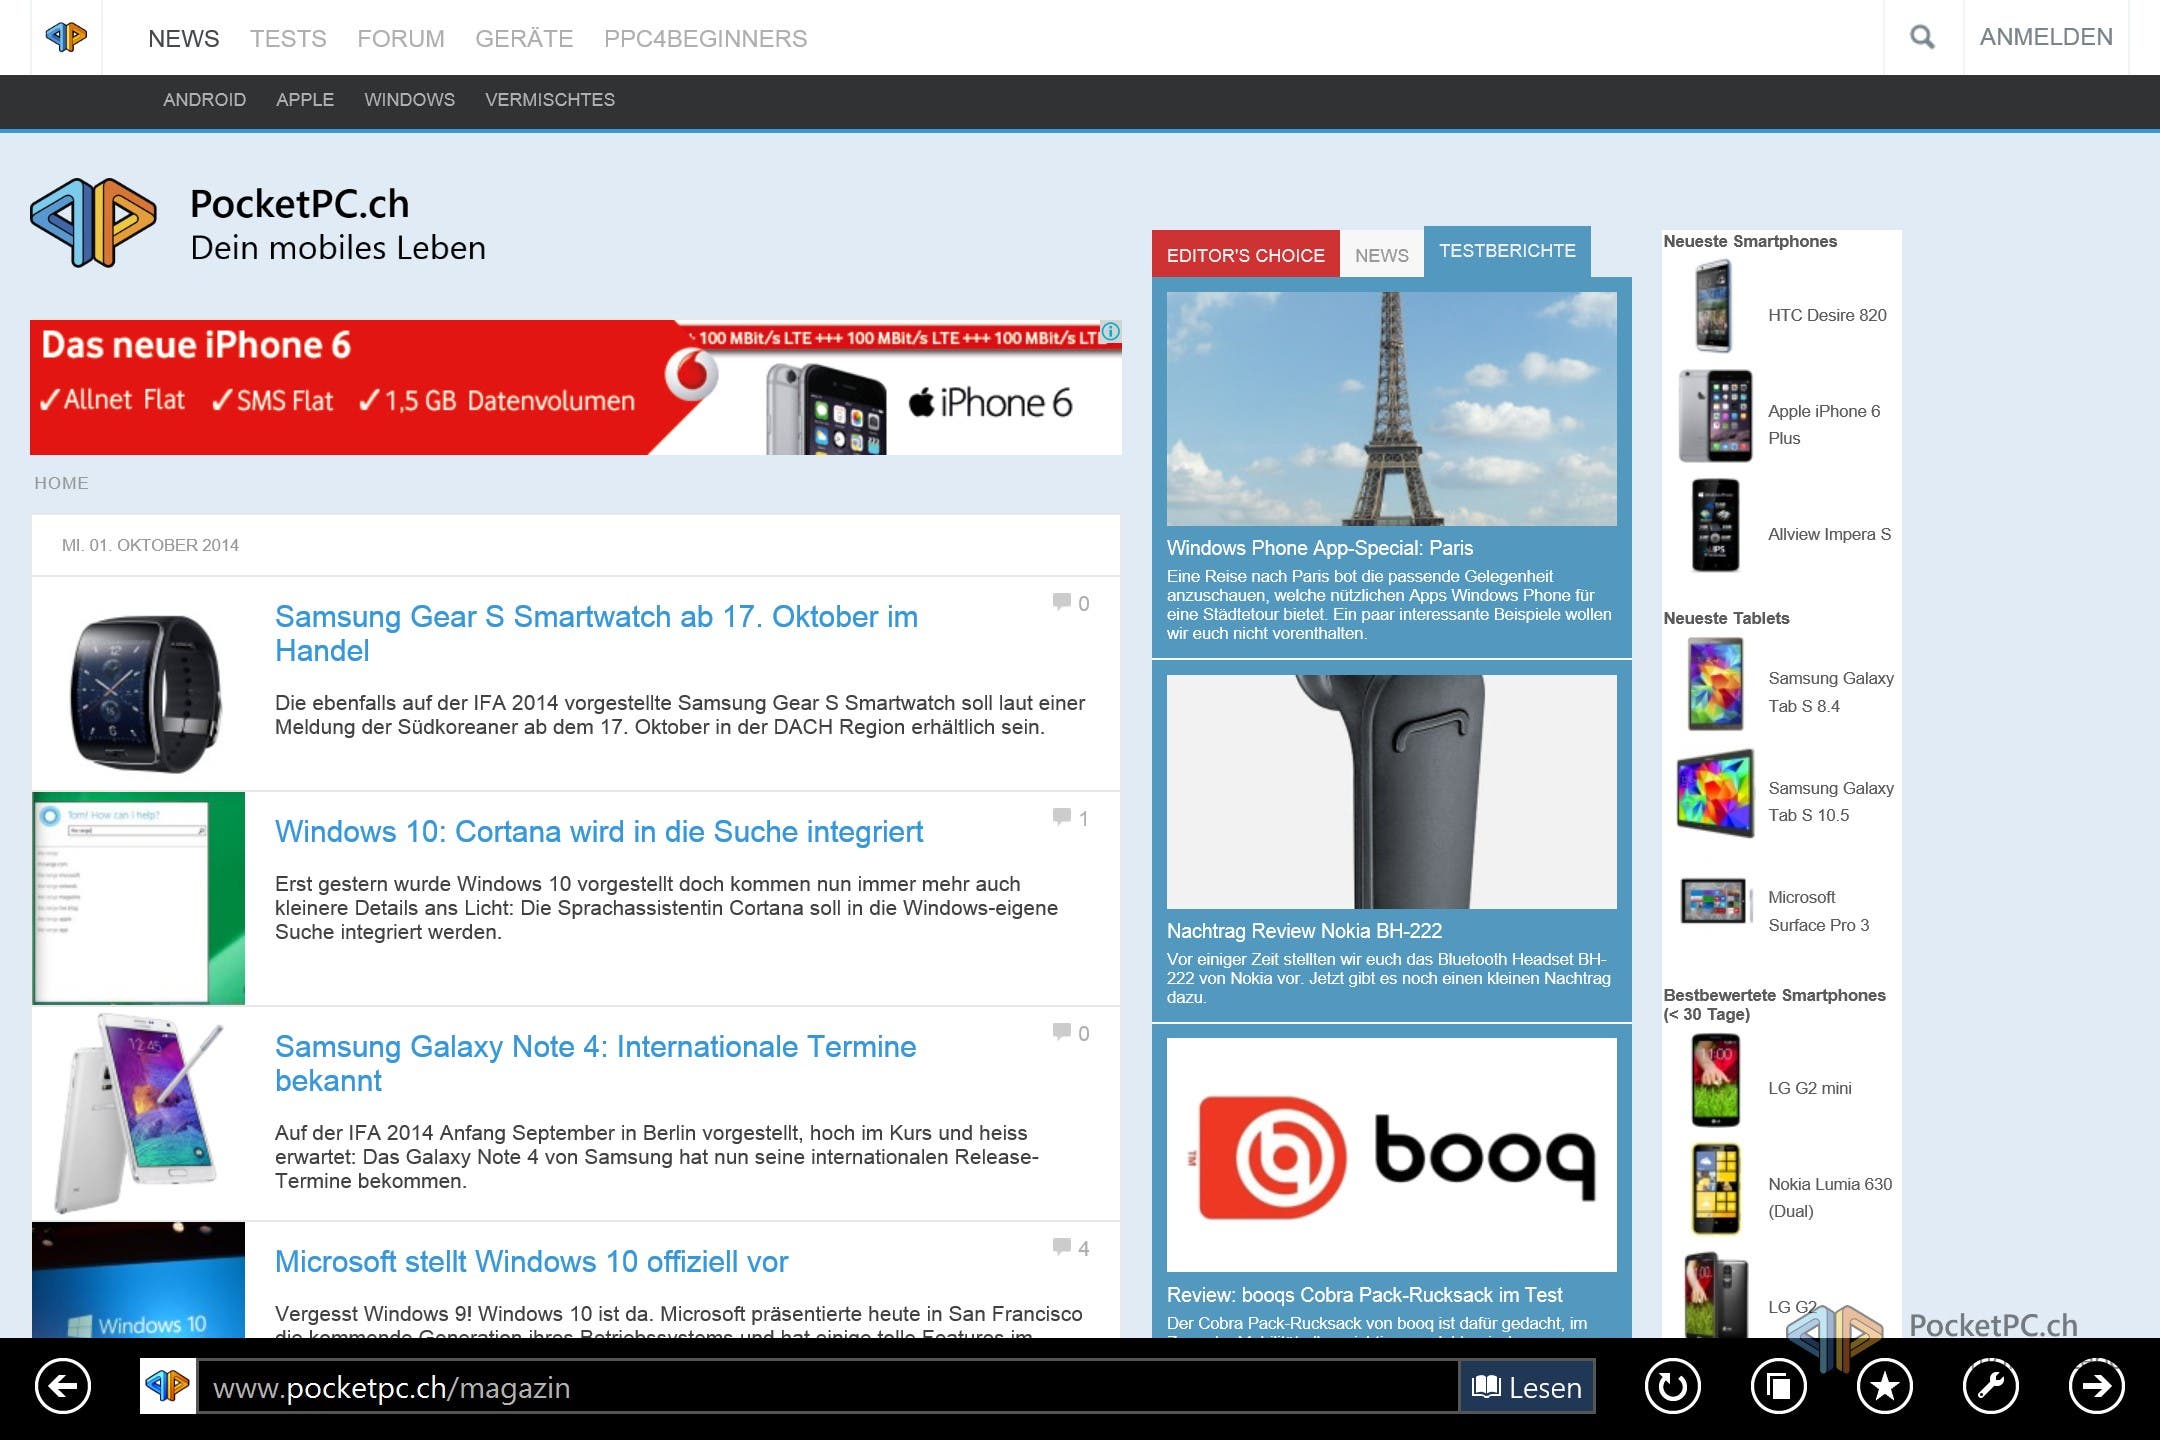Reload the page with the refresh icon

click(1672, 1387)
